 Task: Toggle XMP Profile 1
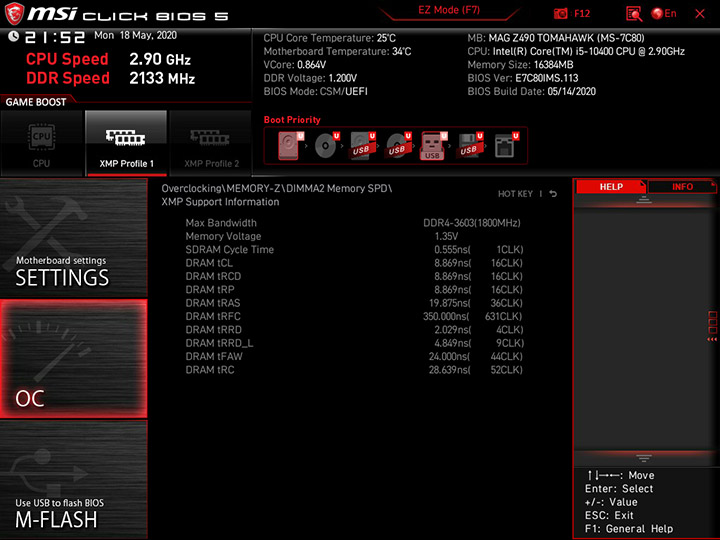pos(126,143)
